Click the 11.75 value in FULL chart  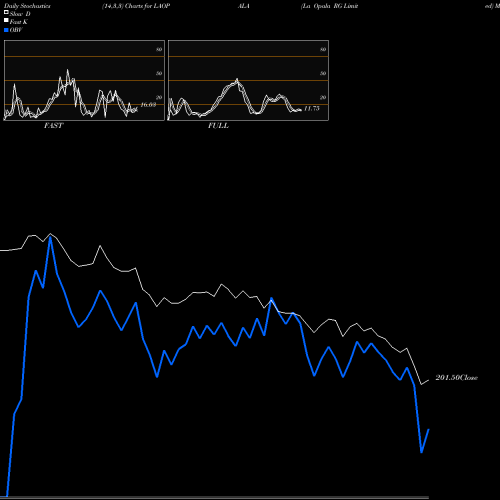312,108
